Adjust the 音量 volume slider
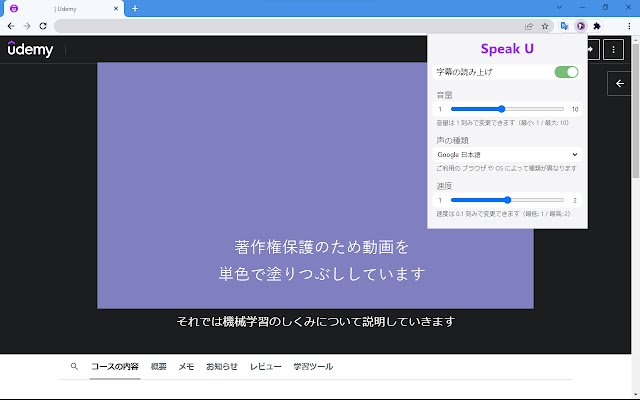 pyautogui.click(x=507, y=109)
